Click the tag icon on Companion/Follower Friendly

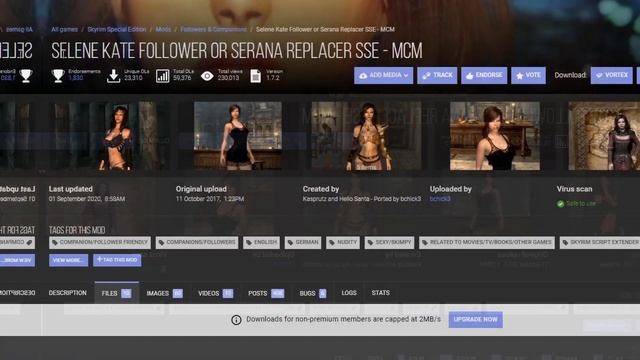55,242
